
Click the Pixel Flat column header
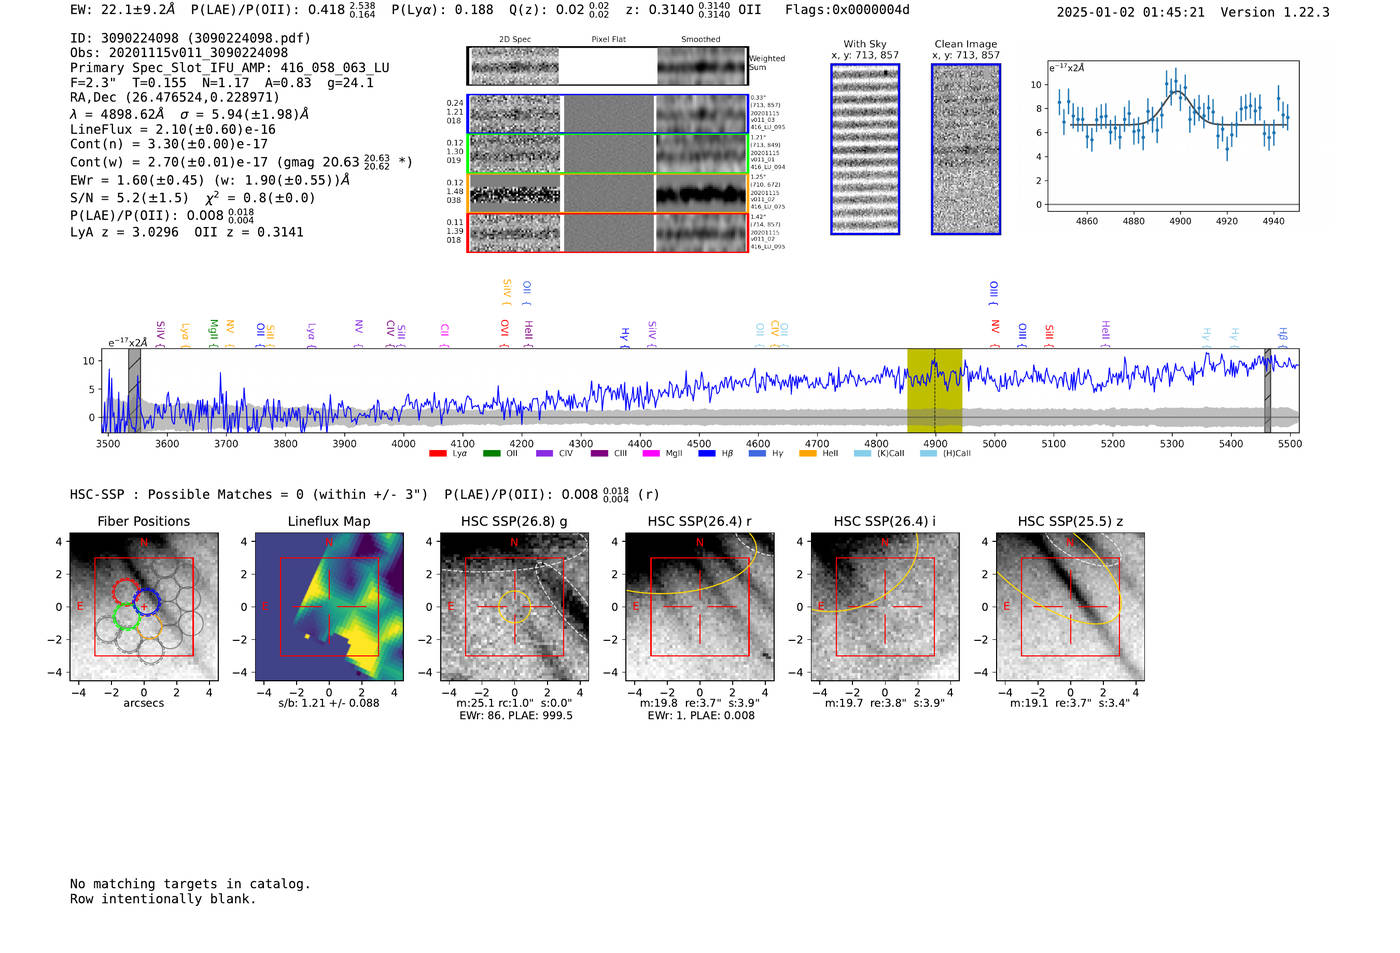(608, 40)
